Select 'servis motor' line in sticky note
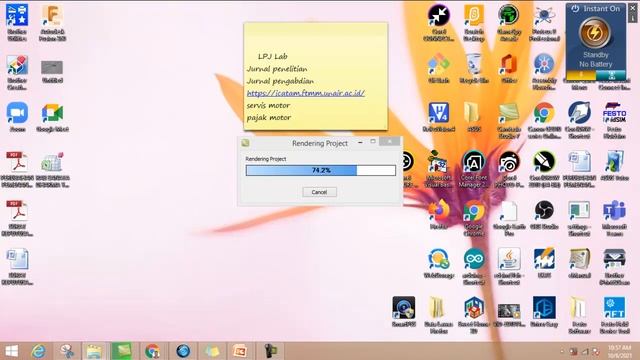Image resolution: width=640 pixels, height=360 pixels. (x=268, y=105)
